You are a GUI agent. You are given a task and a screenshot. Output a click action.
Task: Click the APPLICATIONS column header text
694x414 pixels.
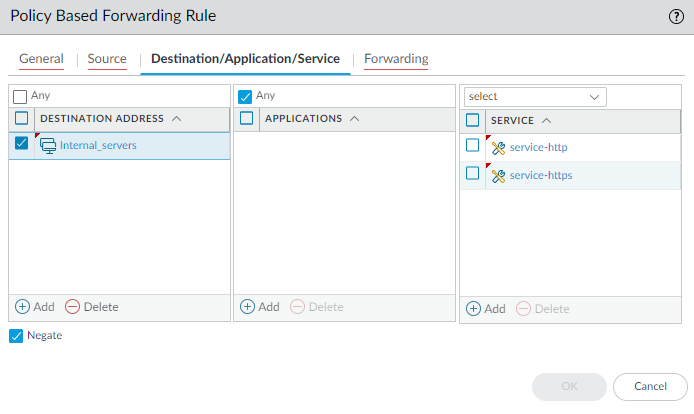(x=304, y=119)
